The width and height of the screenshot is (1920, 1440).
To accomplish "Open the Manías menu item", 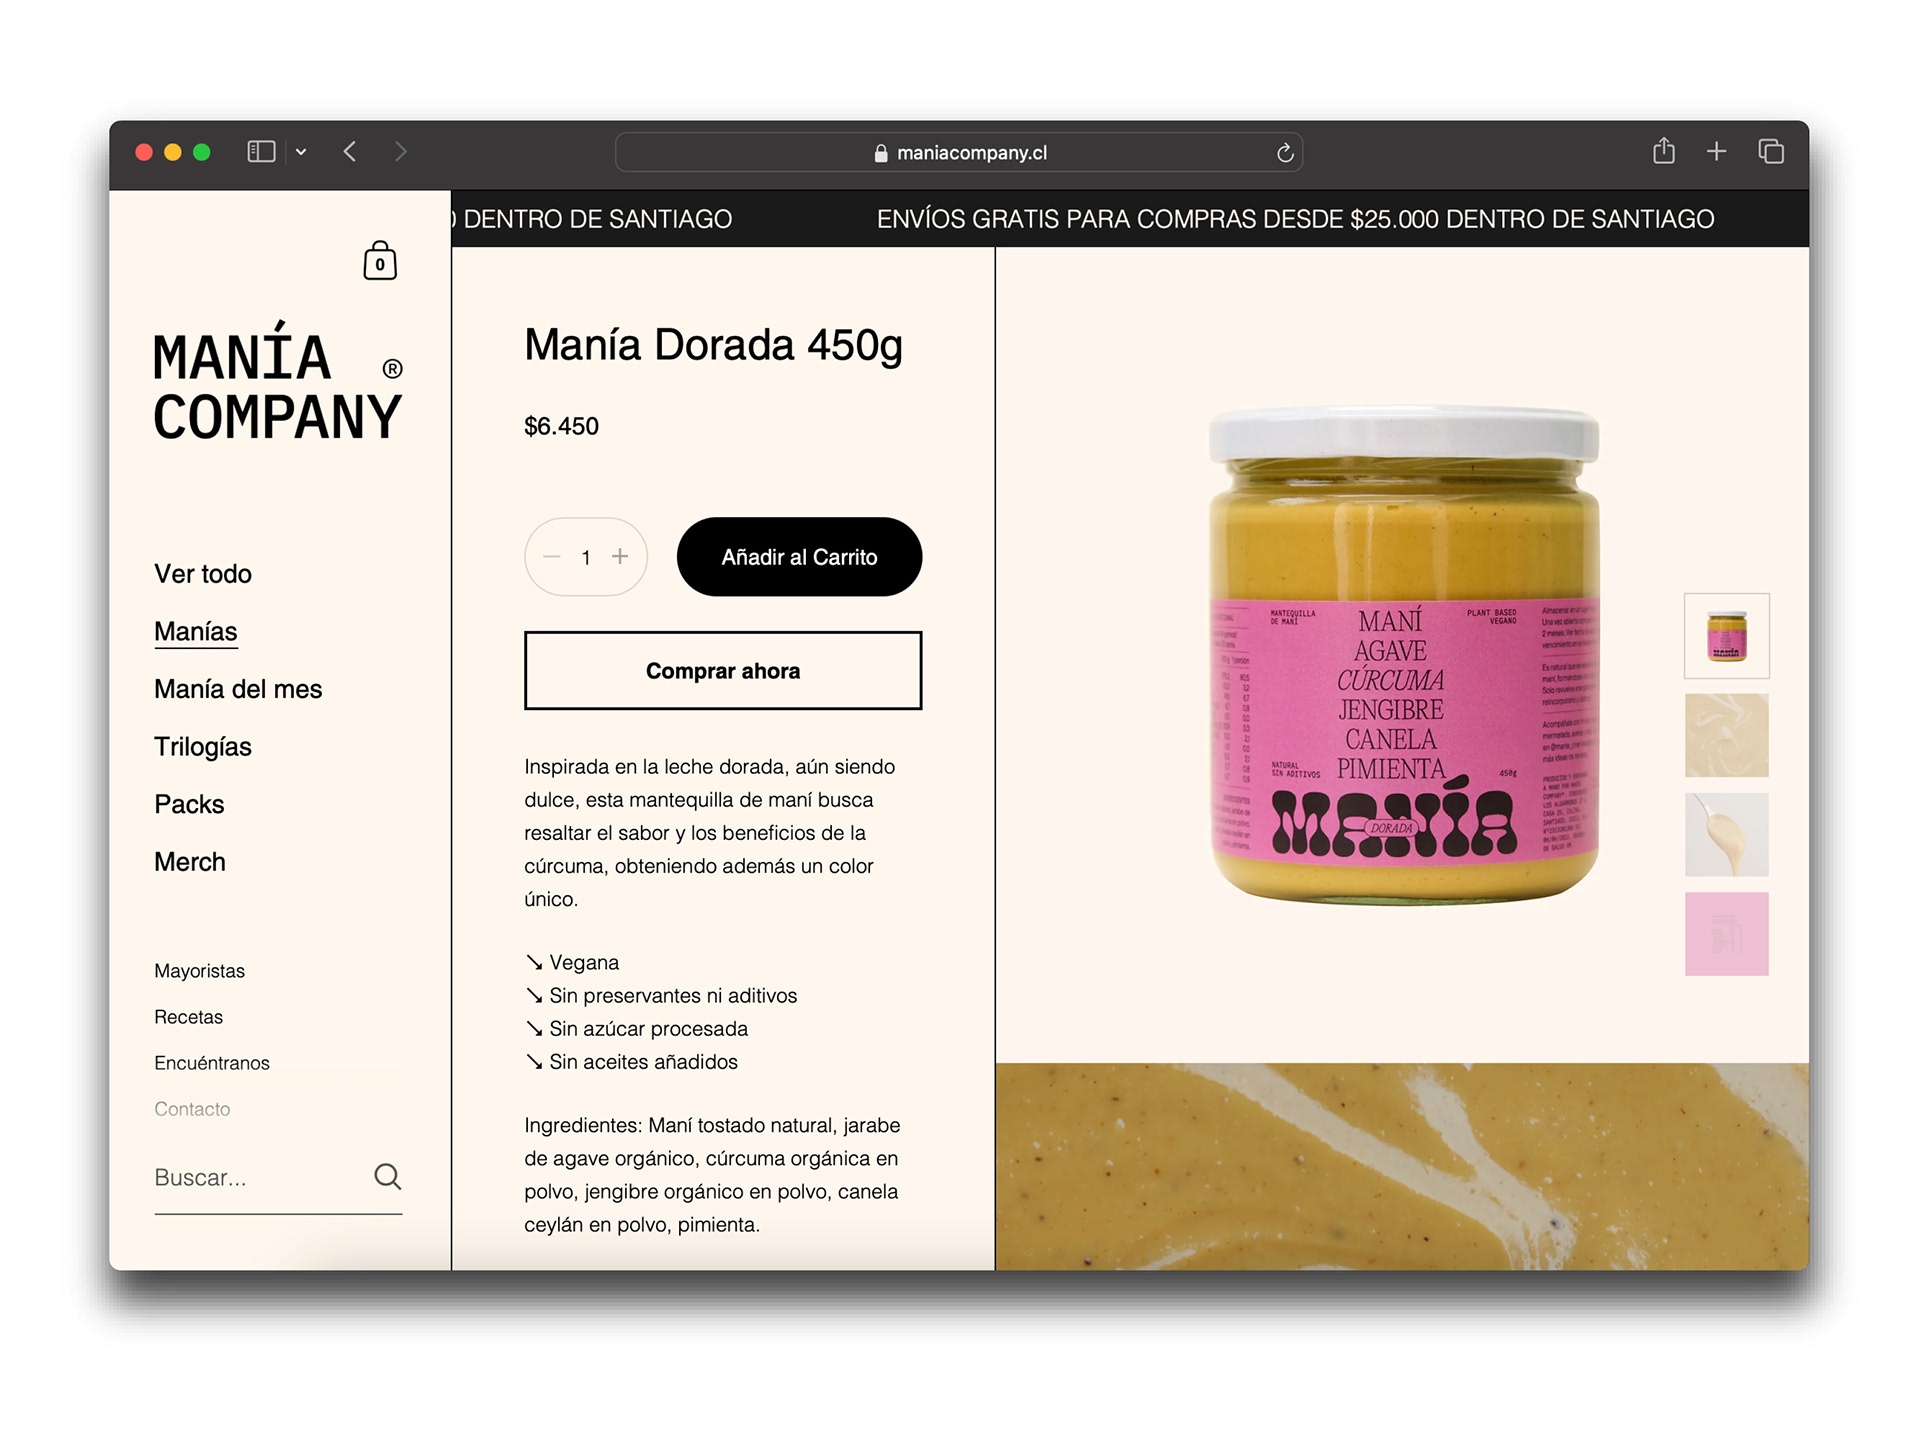I will coord(196,632).
